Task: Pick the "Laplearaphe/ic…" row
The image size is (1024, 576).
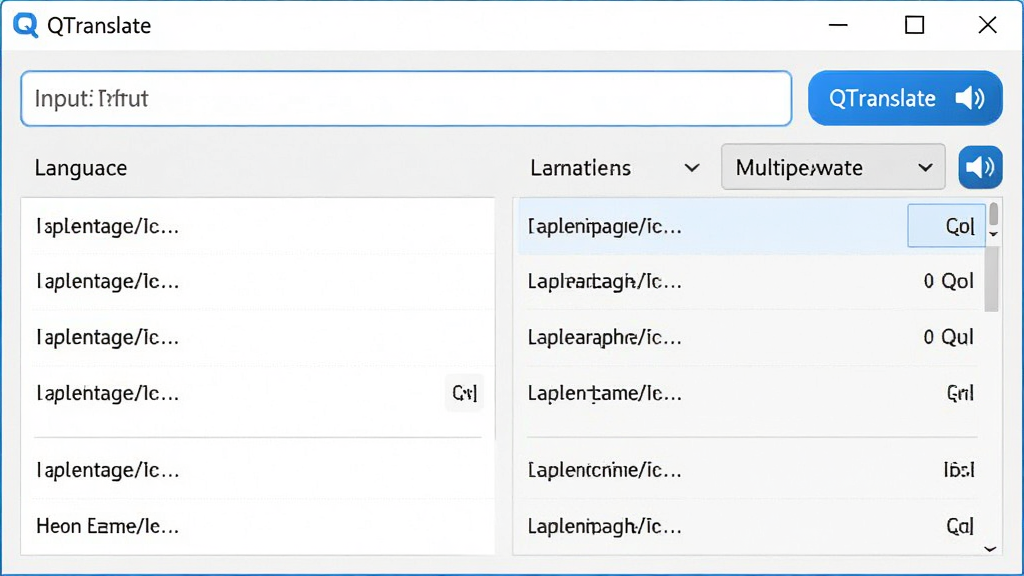Action: coord(751,338)
